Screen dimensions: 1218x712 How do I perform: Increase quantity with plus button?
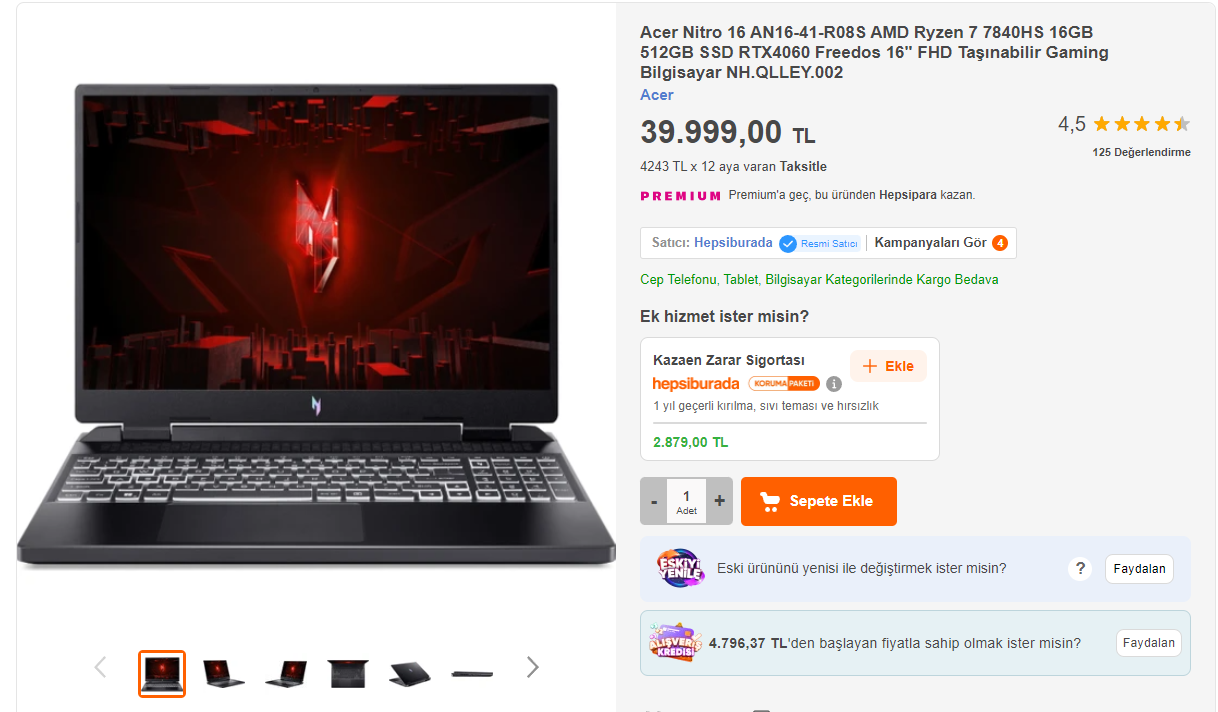pyautogui.click(x=719, y=501)
